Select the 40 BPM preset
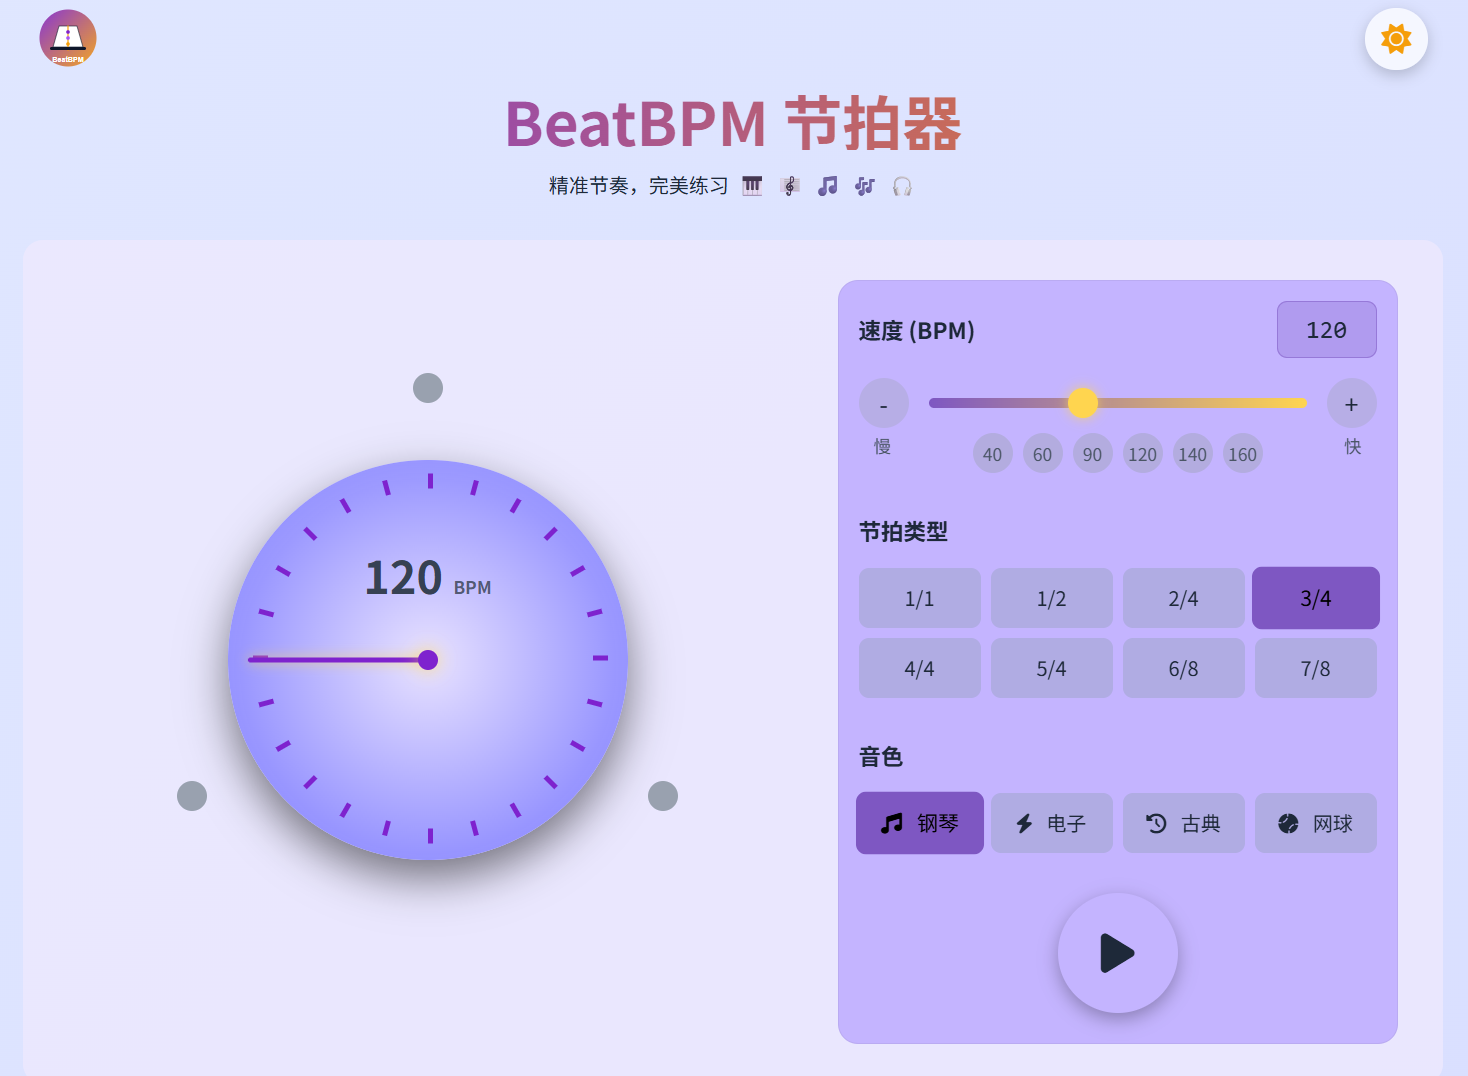Viewport: 1468px width, 1076px height. (x=993, y=453)
